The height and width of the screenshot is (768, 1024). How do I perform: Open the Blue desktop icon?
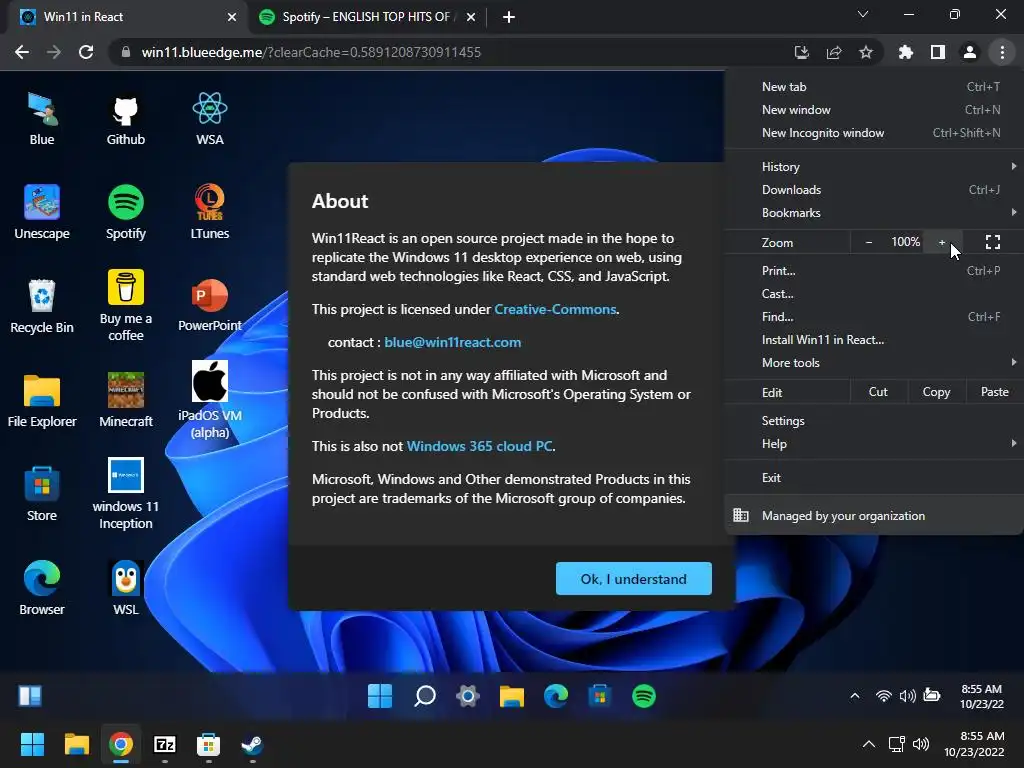pos(42,119)
